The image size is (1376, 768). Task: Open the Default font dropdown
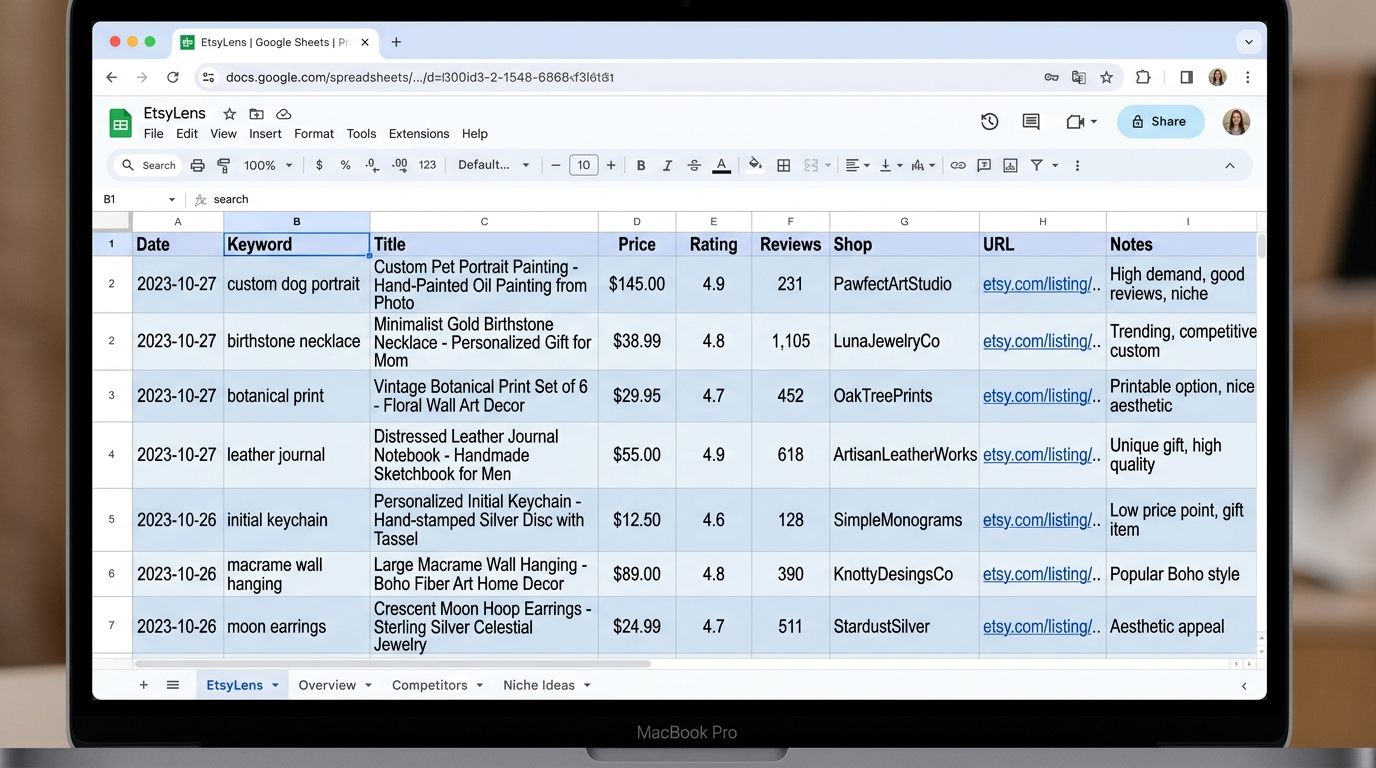493,165
